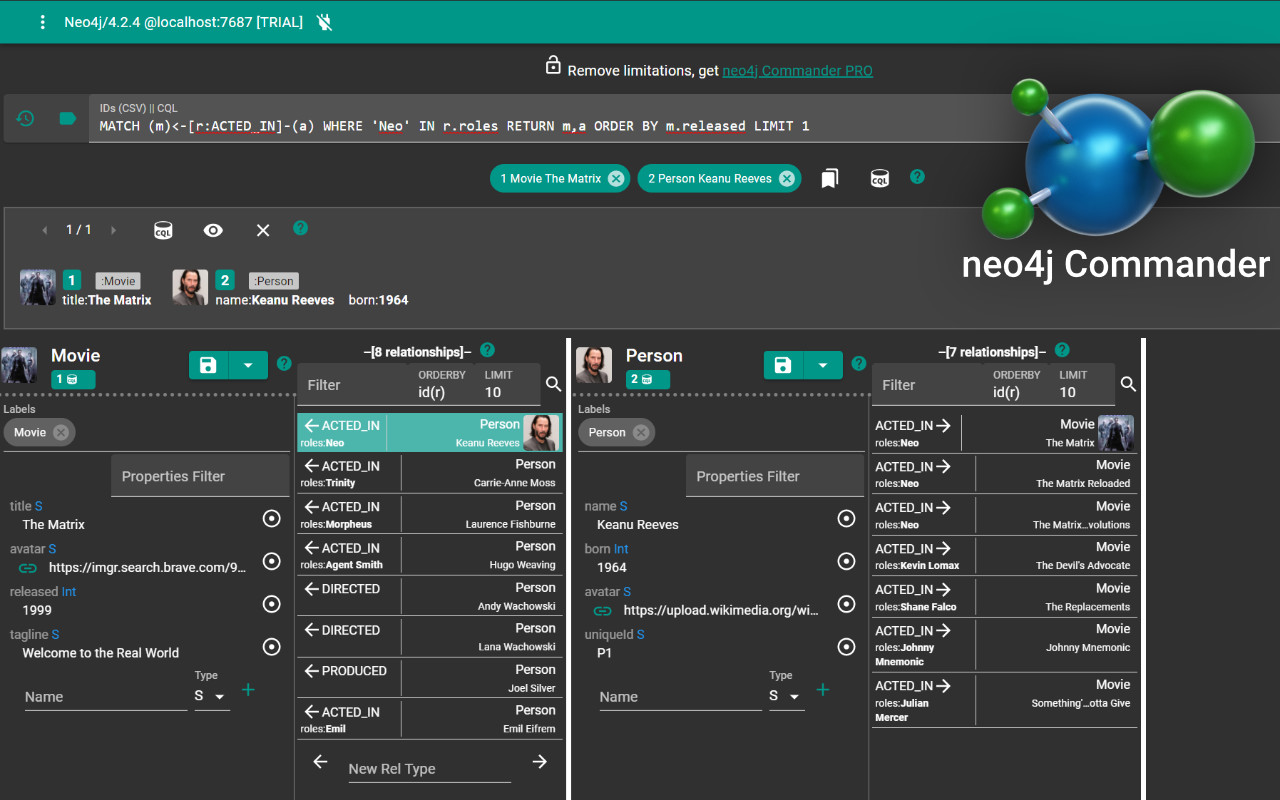This screenshot has height=800, width=1280.
Task: Open Type dropdown for new Person property
Action: (x=787, y=696)
